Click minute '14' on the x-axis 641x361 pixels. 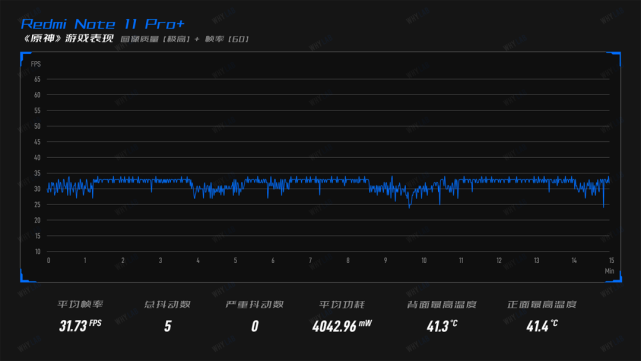[574, 260]
